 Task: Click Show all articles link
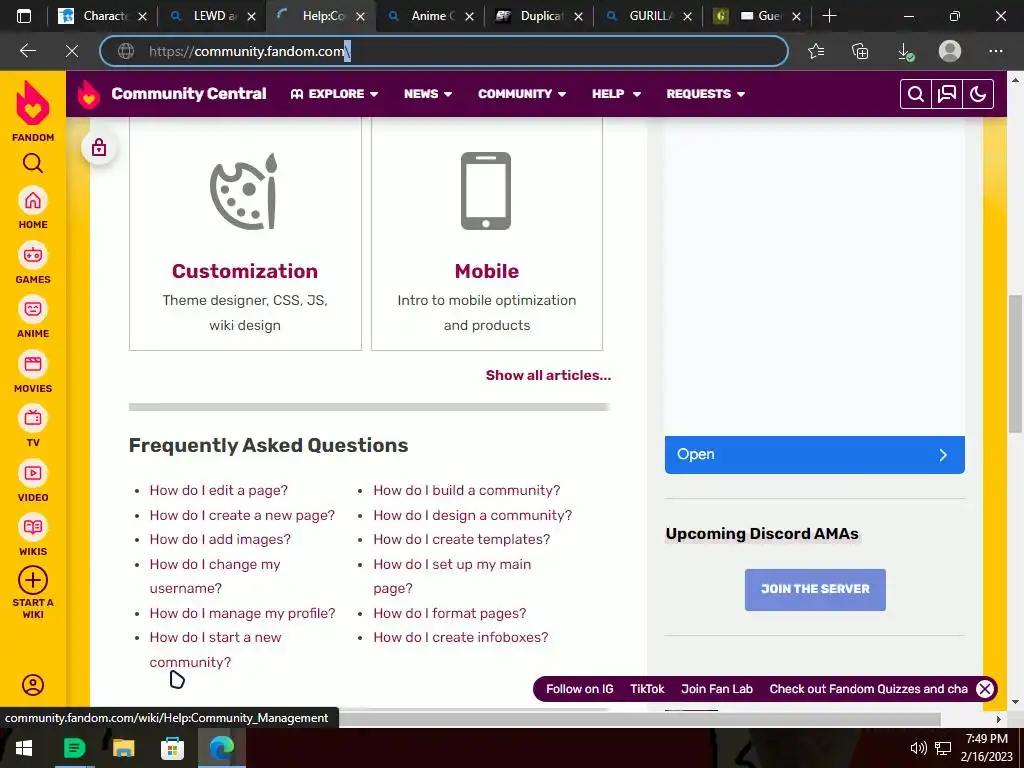(549, 376)
